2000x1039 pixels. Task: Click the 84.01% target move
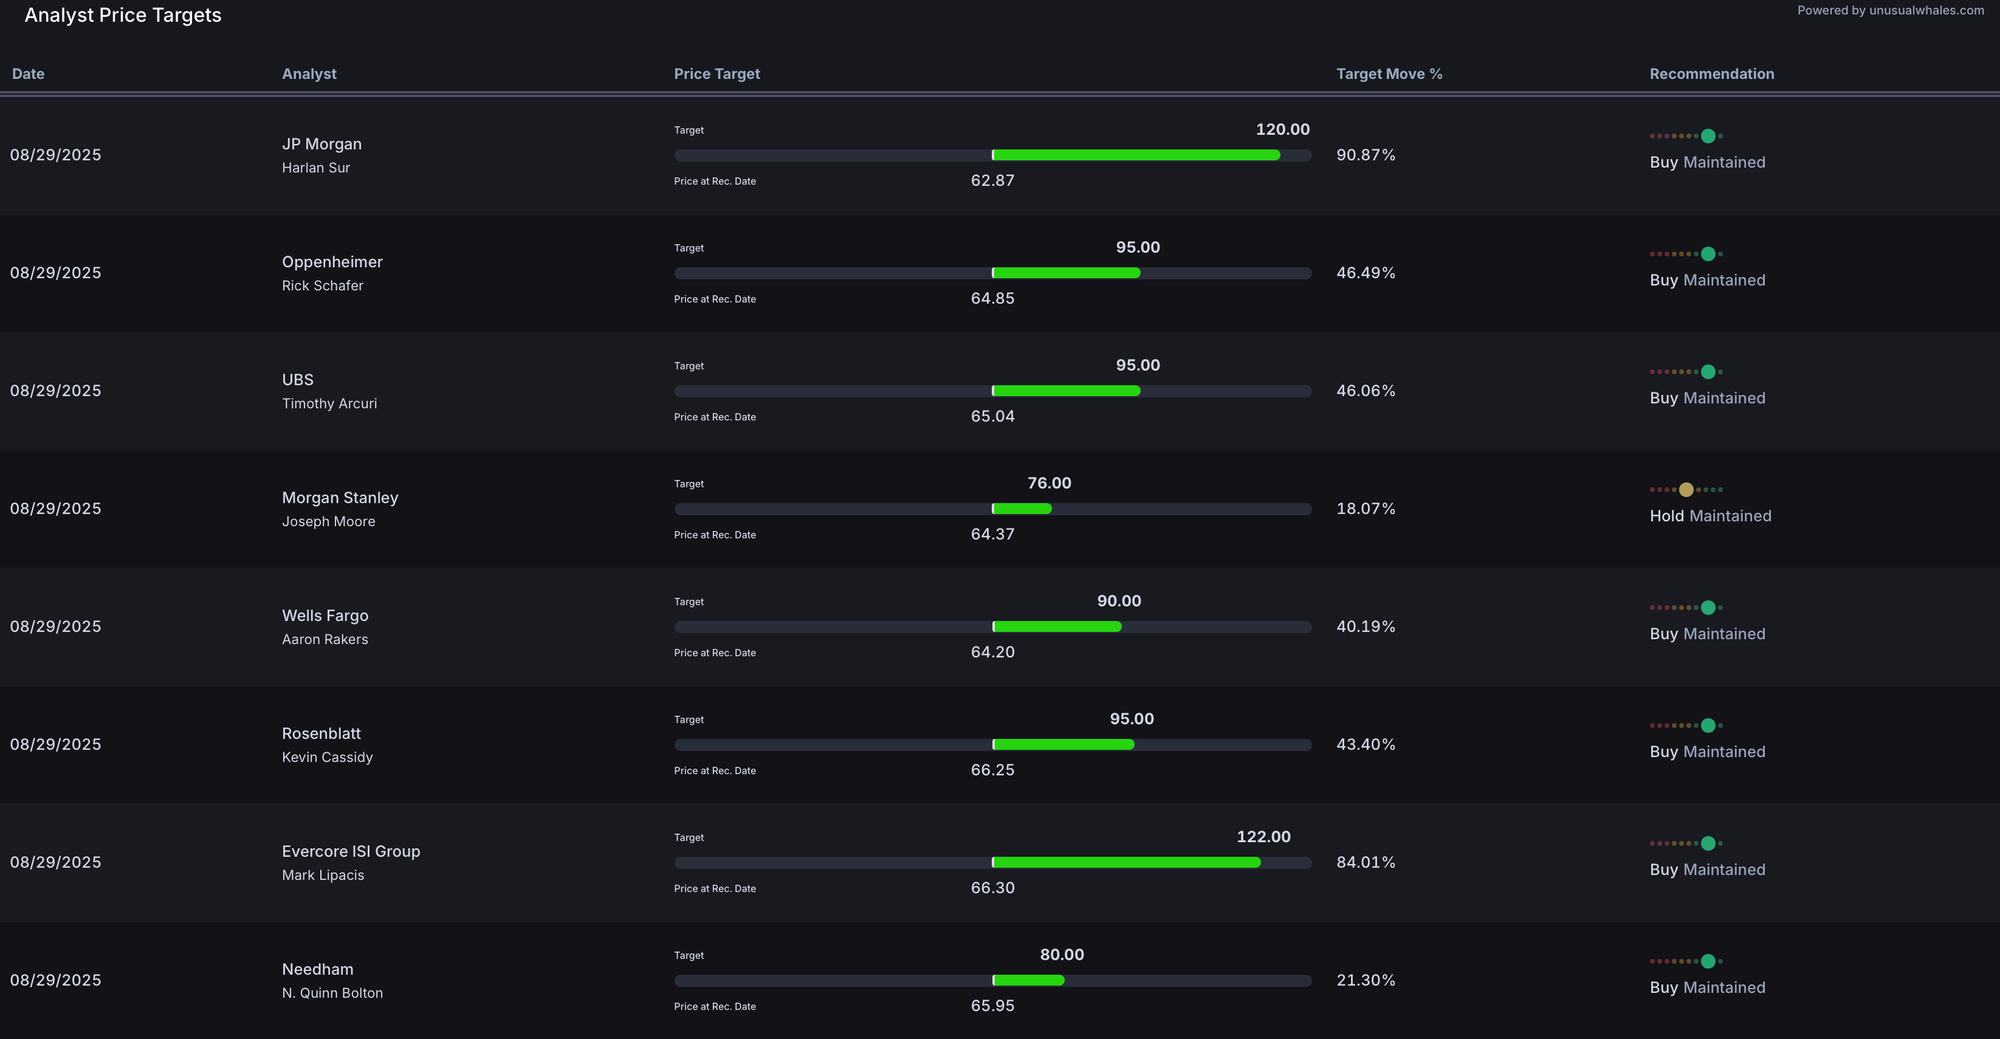[1366, 863]
